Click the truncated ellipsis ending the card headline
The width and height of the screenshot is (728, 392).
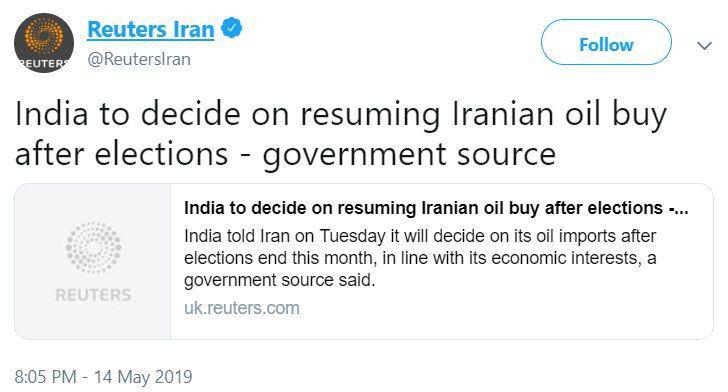pos(682,211)
